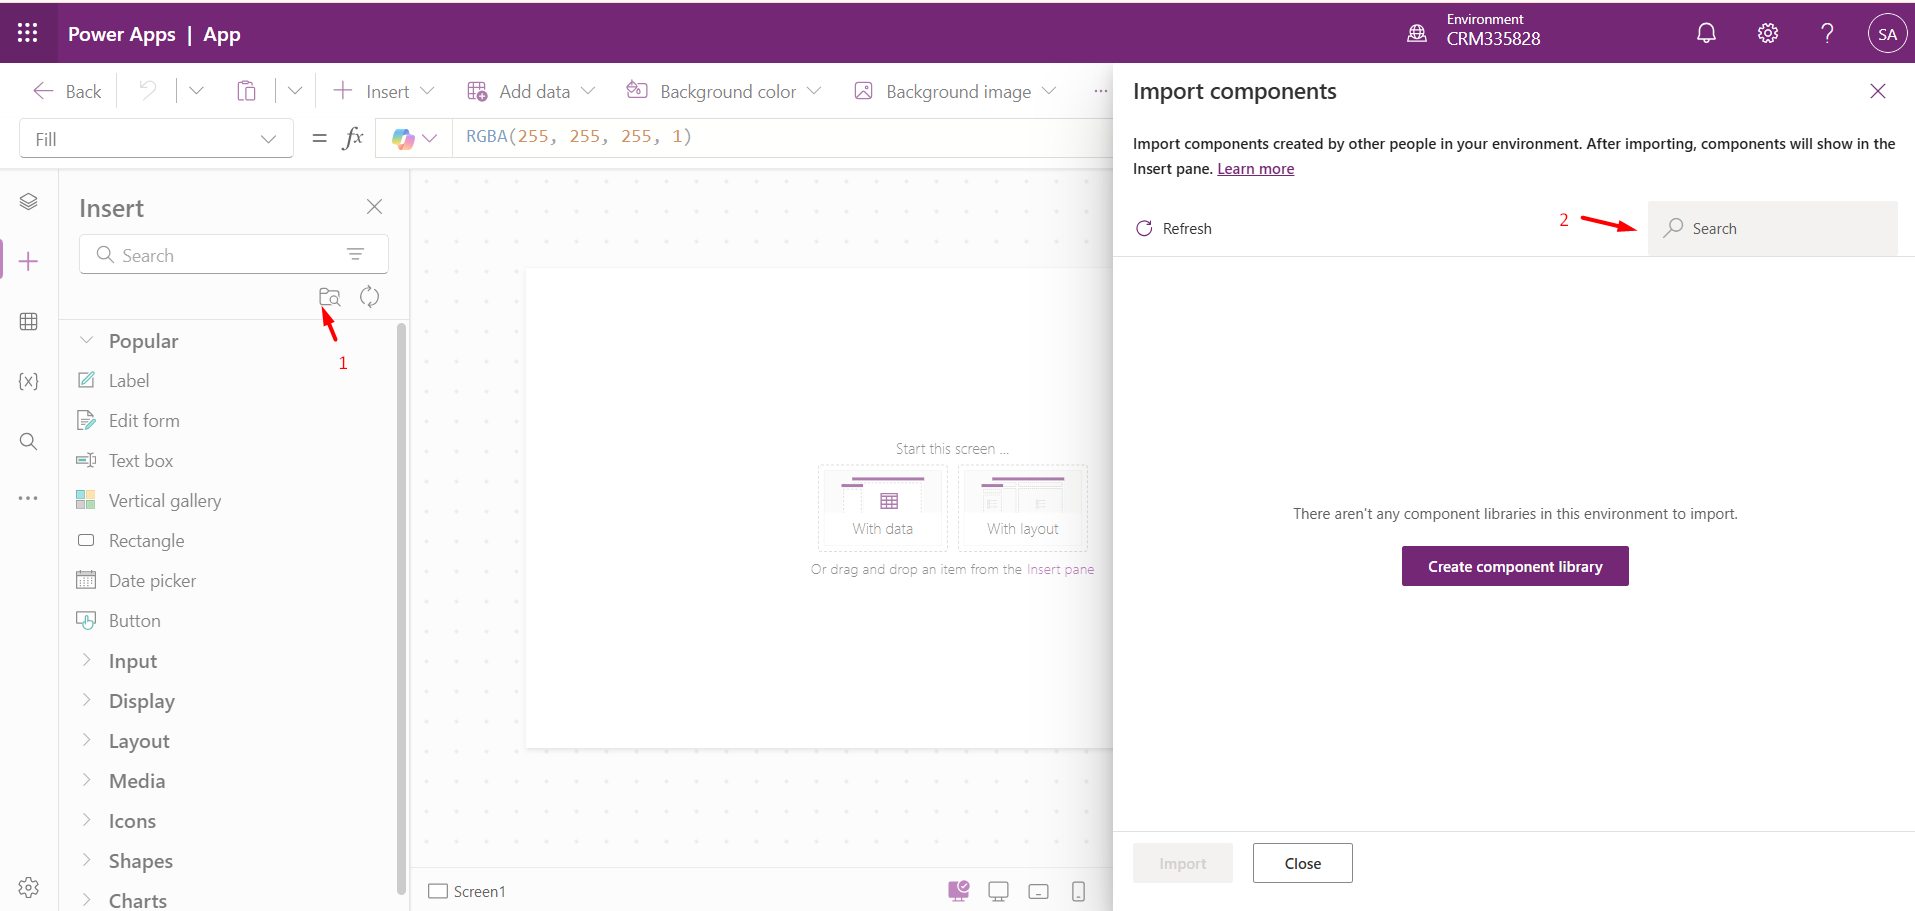Click the get more components folder icon
Viewport: 1915px width, 911px height.
pyautogui.click(x=329, y=297)
